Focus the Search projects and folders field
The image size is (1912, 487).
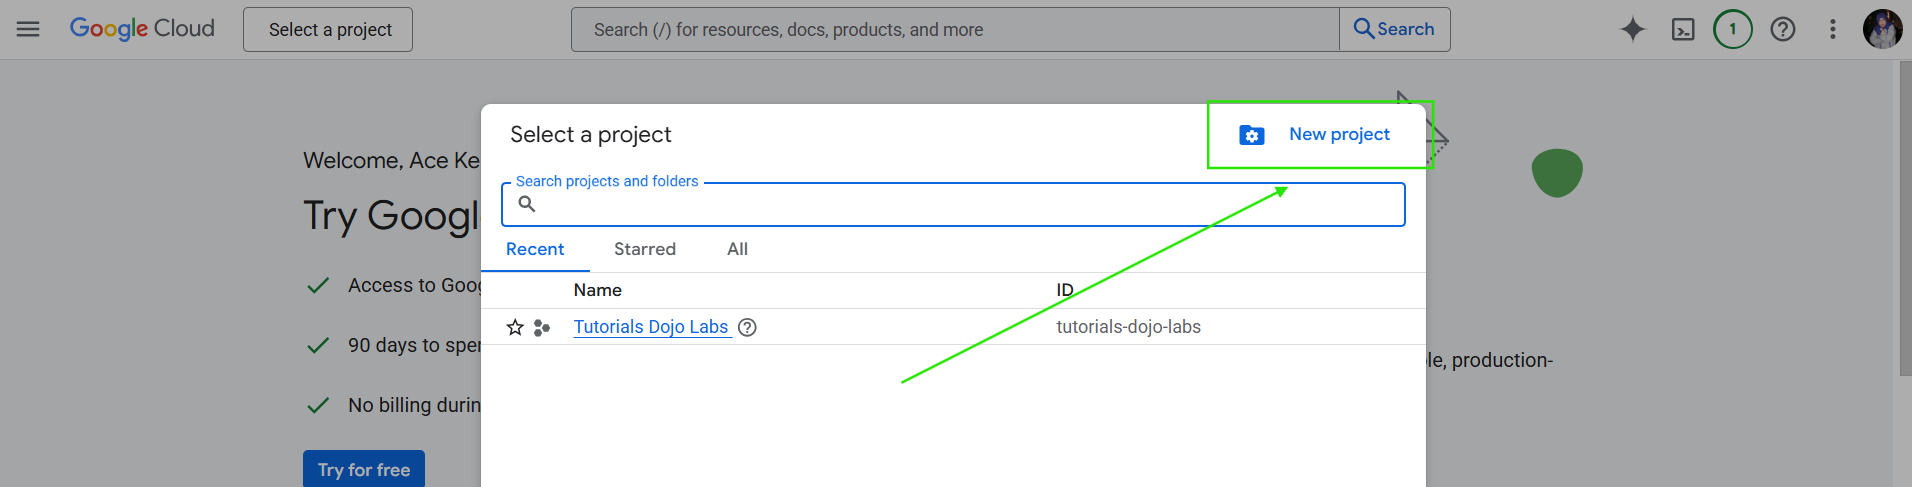pyautogui.click(x=960, y=205)
